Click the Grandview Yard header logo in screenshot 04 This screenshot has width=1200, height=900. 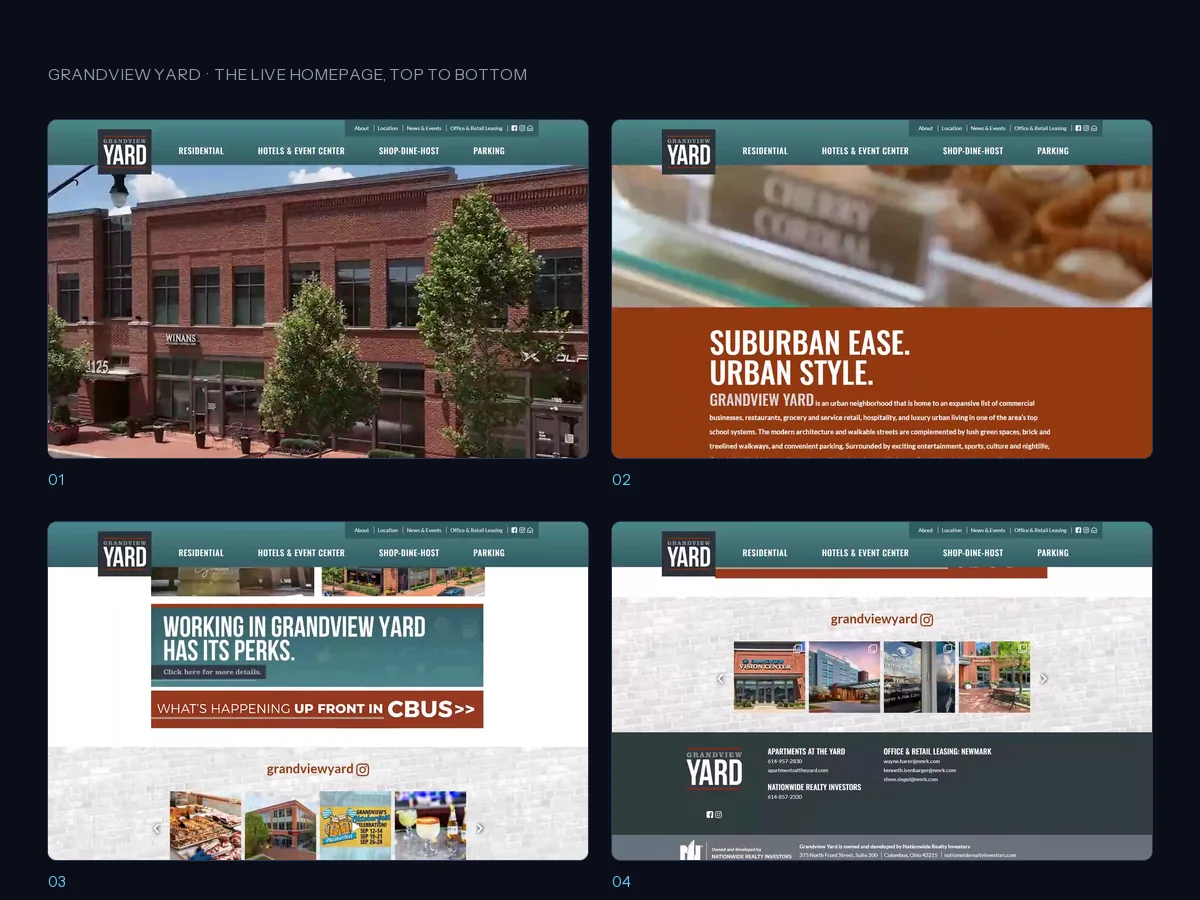[689, 554]
